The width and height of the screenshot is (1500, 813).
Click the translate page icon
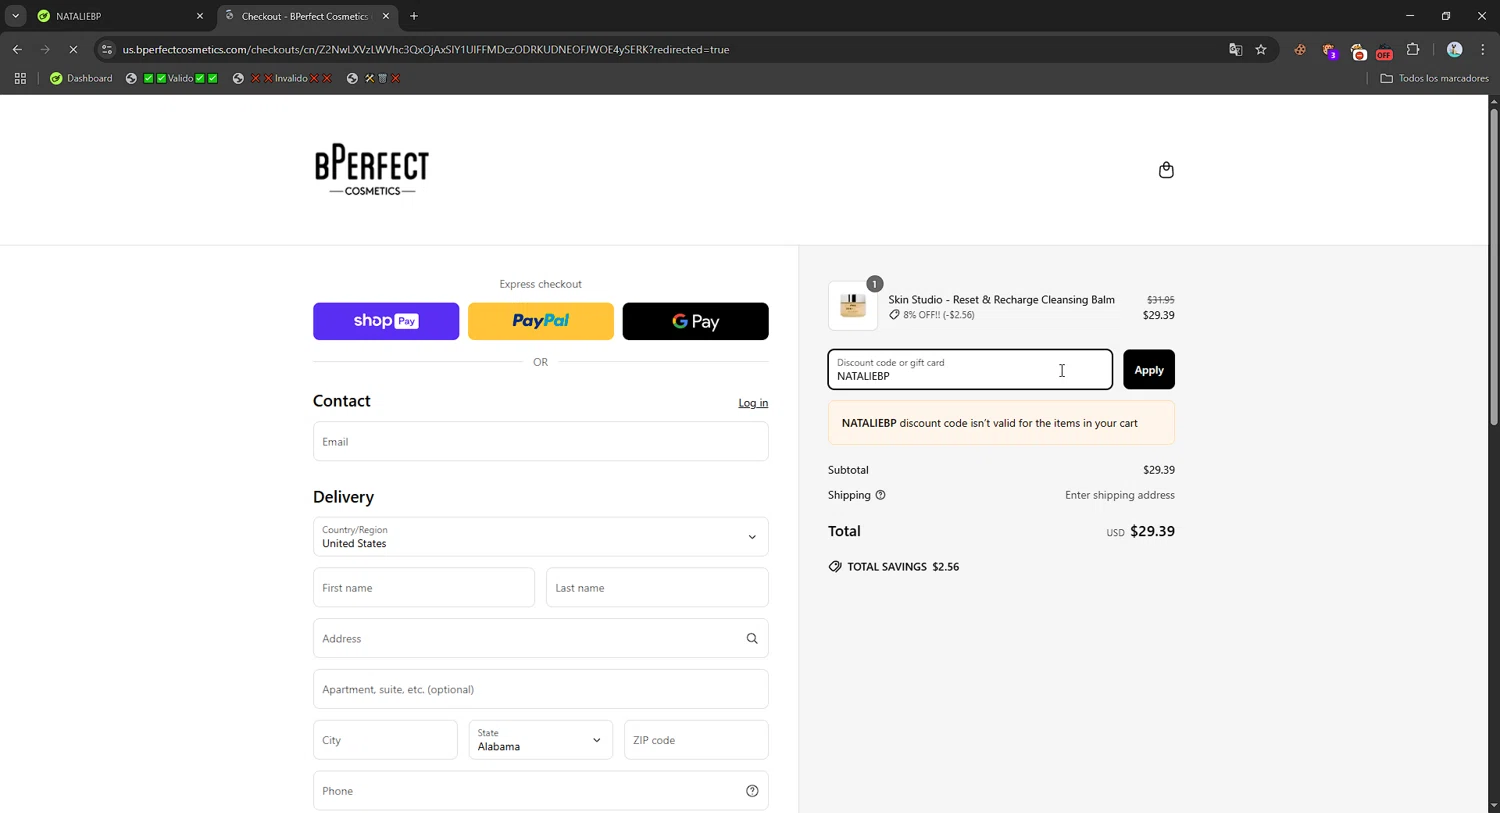pyautogui.click(x=1235, y=49)
